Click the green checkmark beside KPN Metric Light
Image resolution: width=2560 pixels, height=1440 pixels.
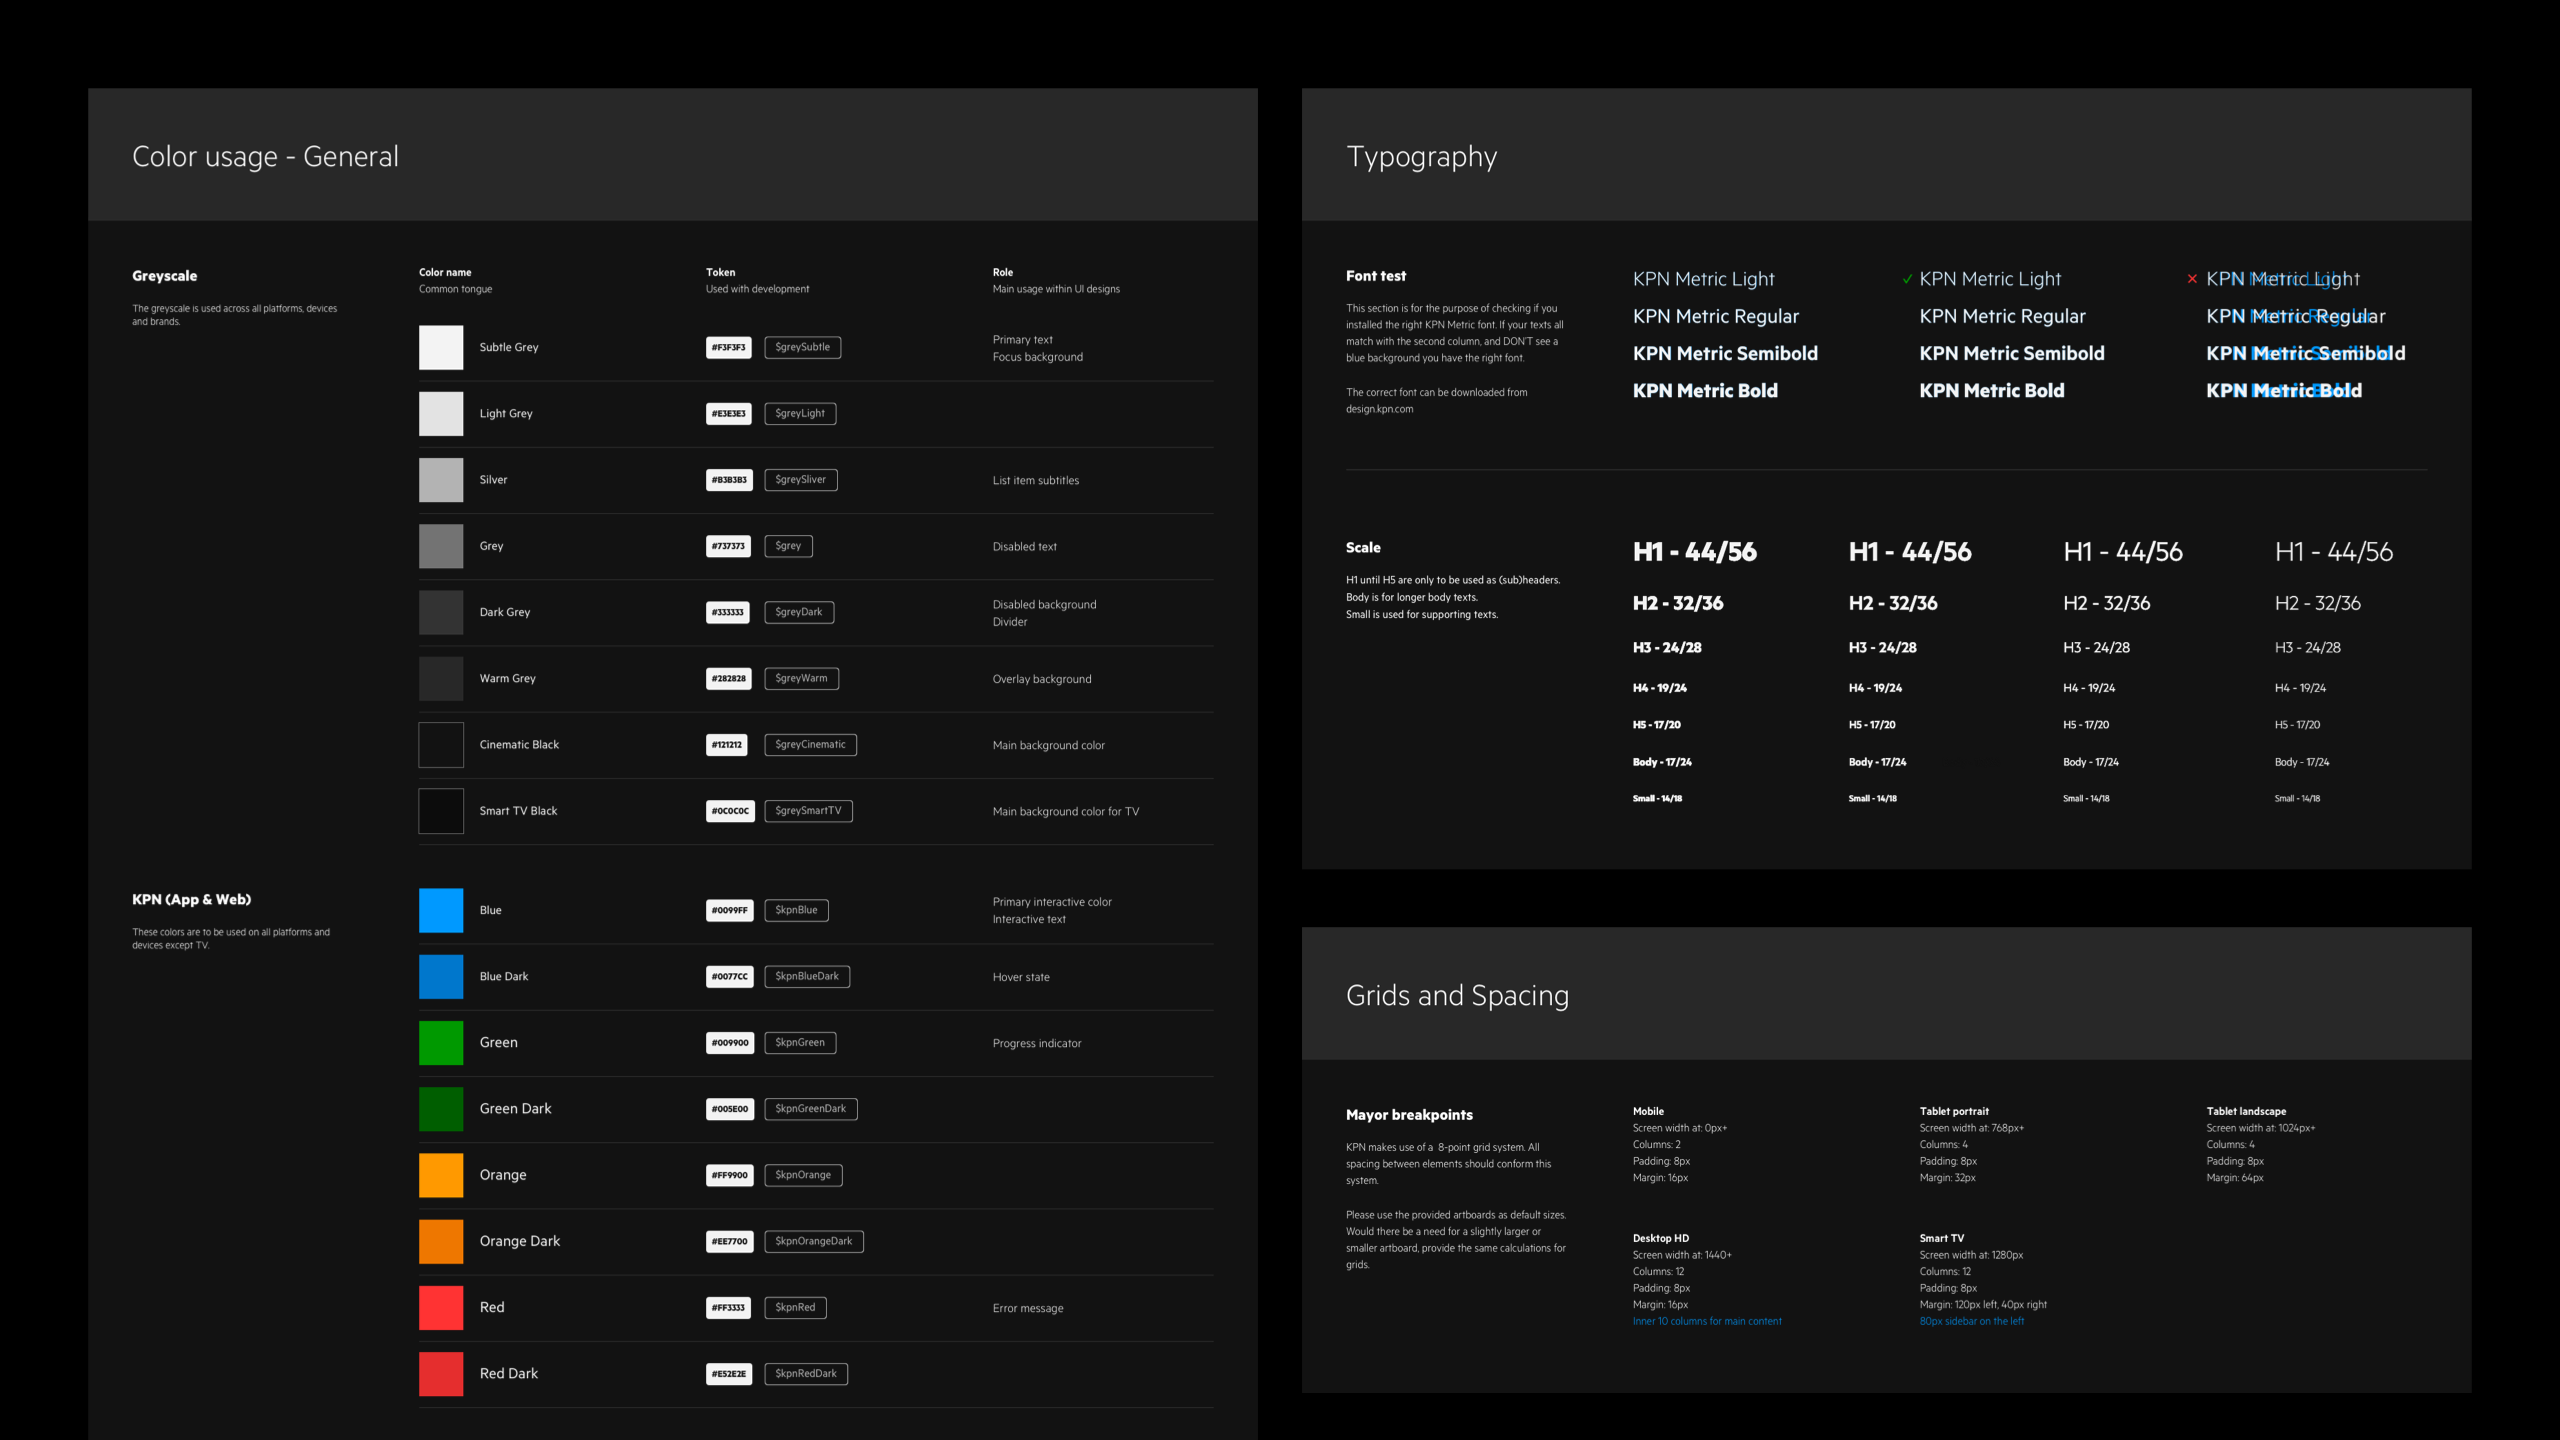1907,279
